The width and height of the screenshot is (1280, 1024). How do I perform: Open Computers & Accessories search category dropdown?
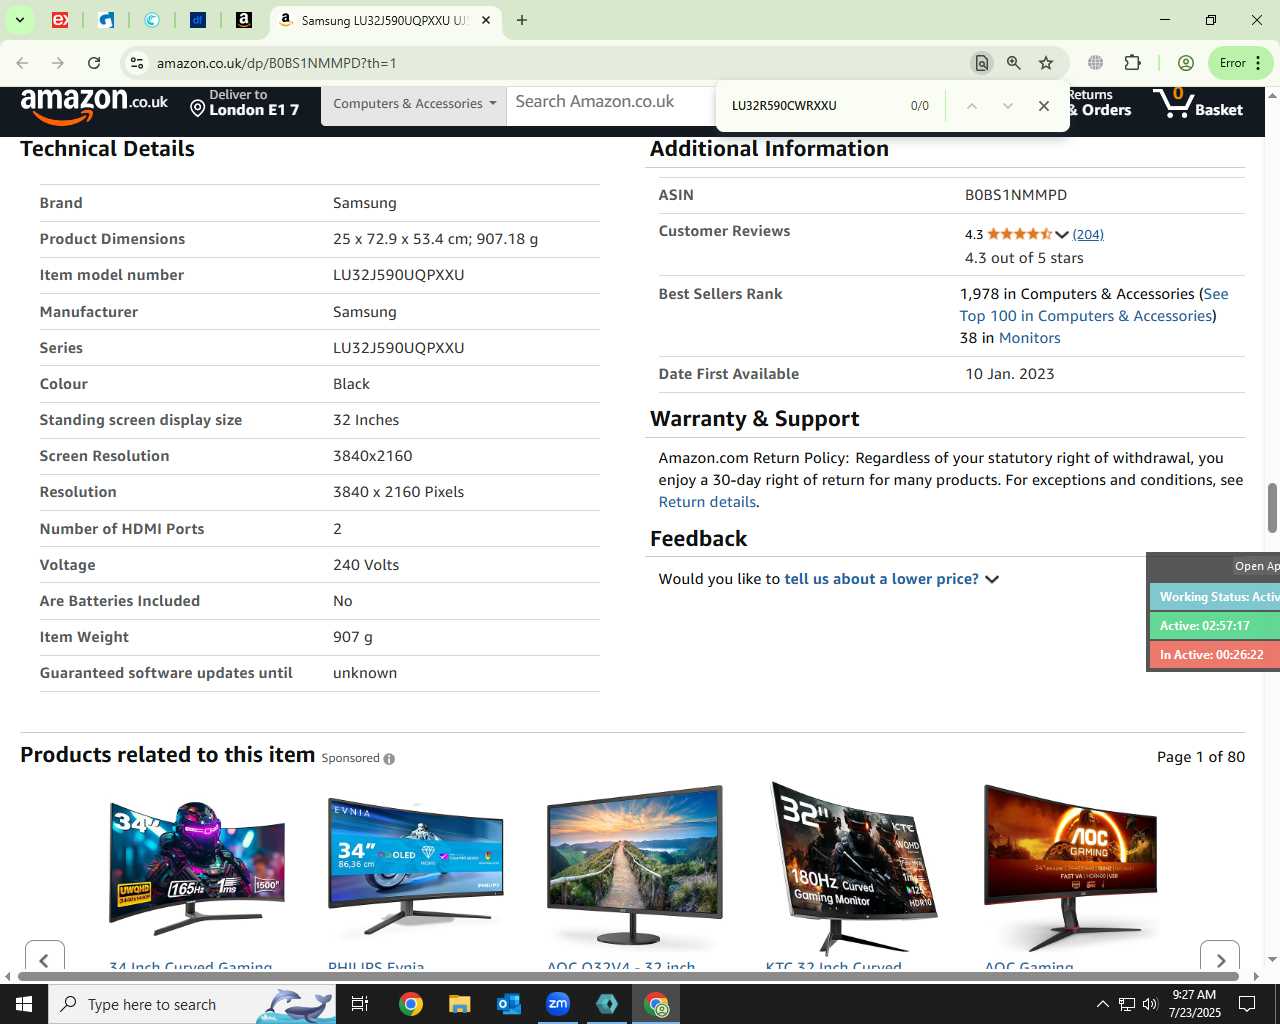pyautogui.click(x=414, y=104)
